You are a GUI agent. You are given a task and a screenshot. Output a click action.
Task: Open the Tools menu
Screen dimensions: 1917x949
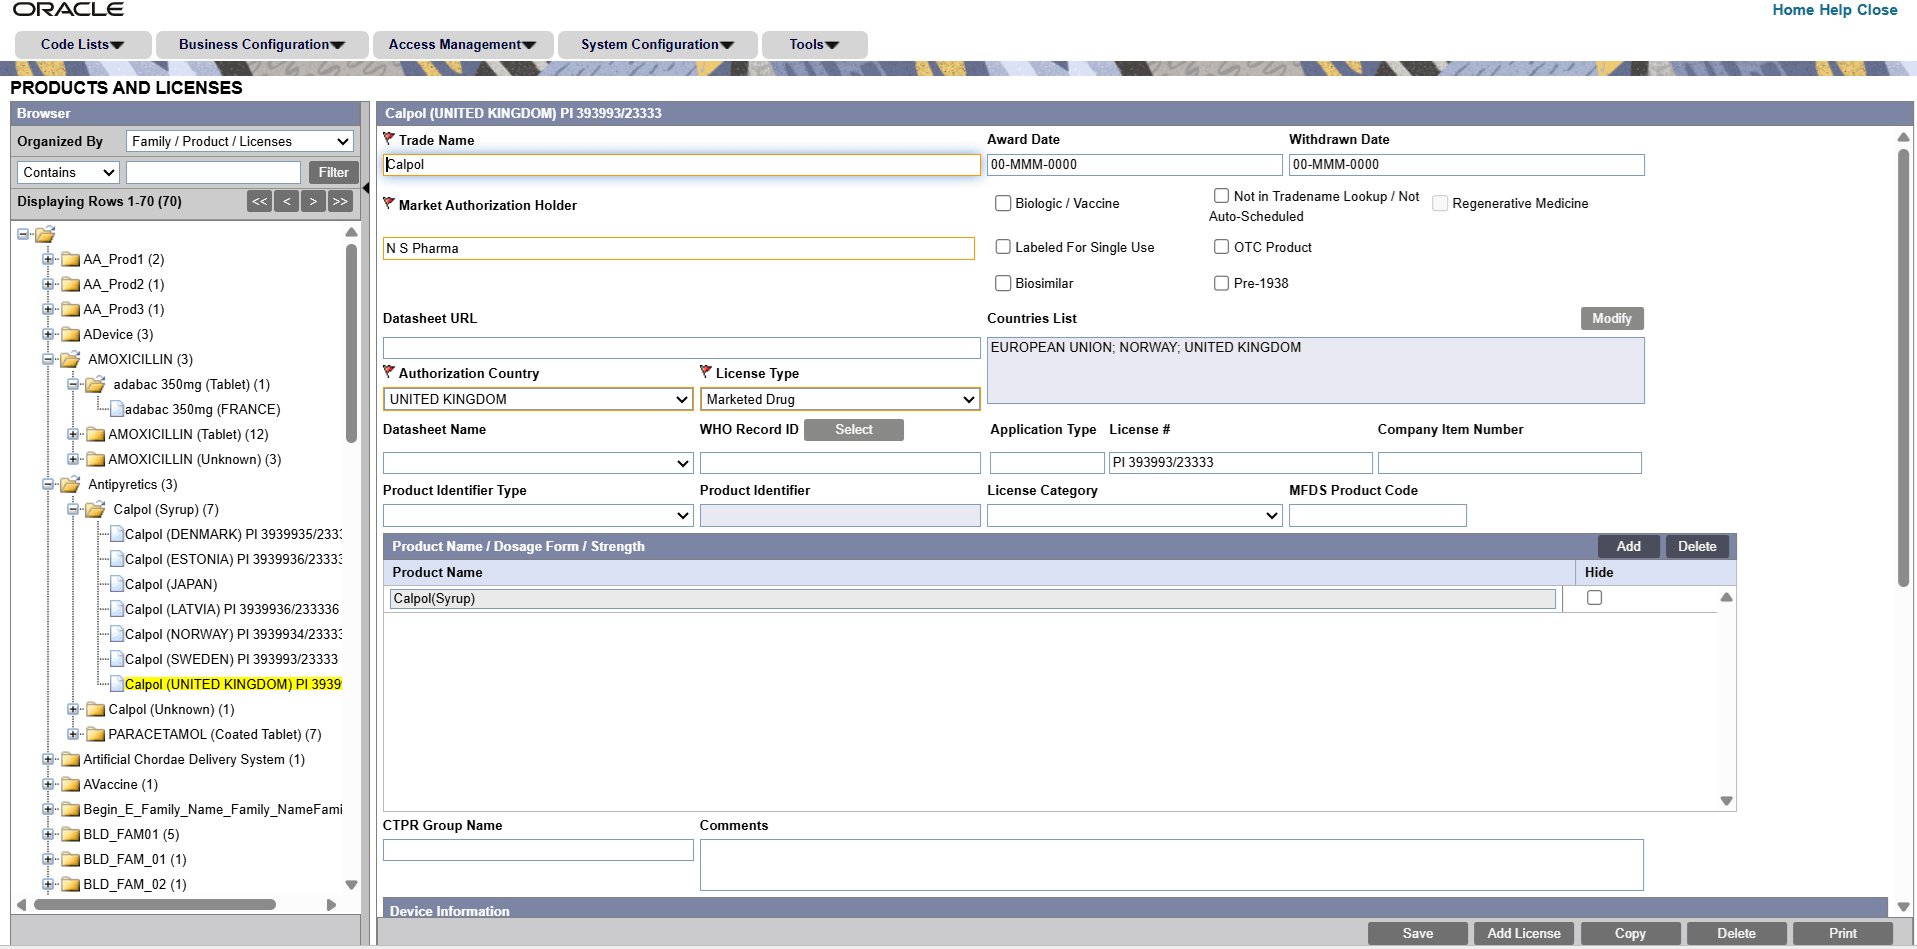813,44
